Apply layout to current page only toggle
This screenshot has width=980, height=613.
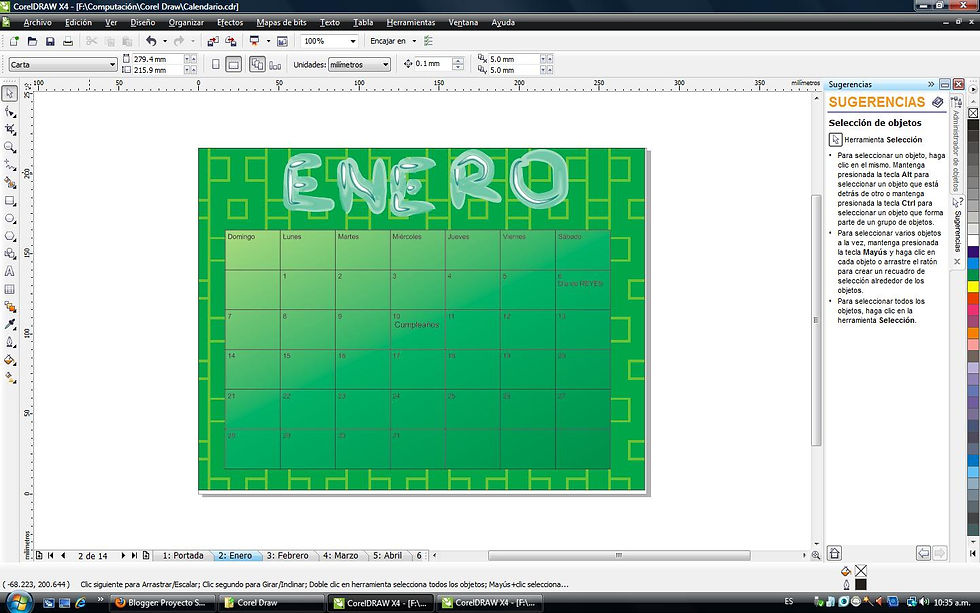[x=275, y=64]
